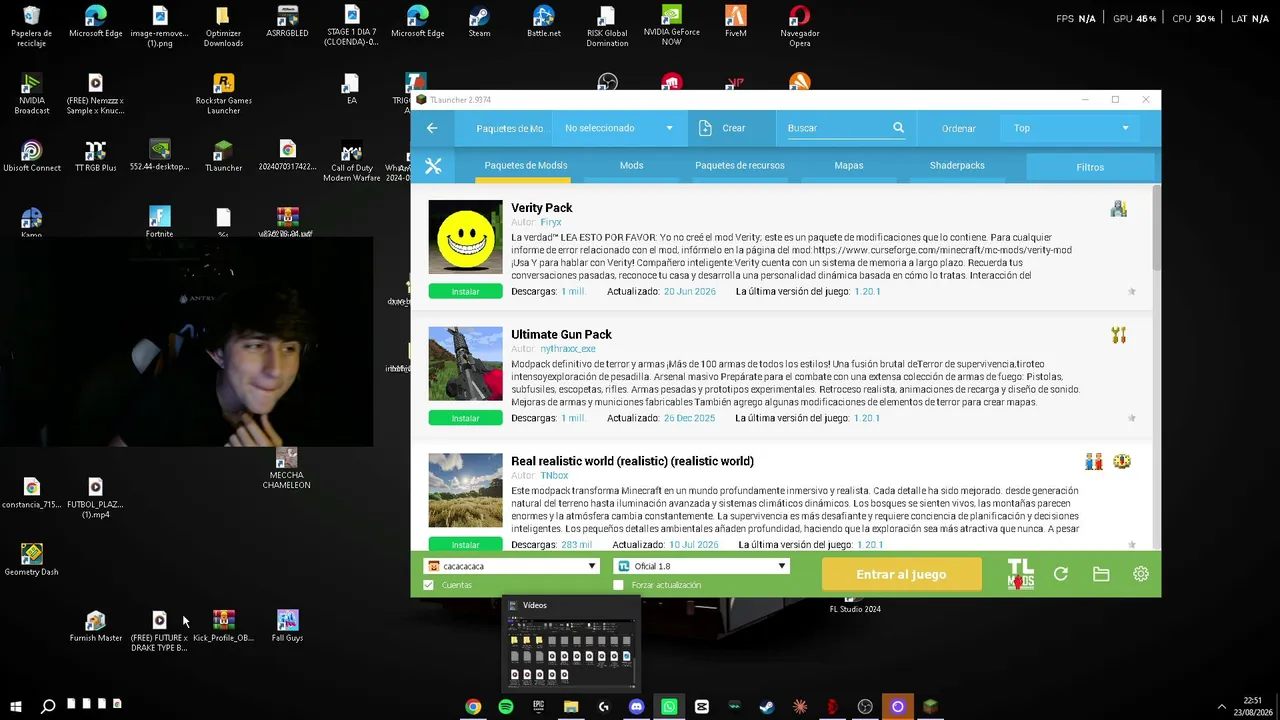Toggle the Cuentas checkbox

[x=429, y=585]
